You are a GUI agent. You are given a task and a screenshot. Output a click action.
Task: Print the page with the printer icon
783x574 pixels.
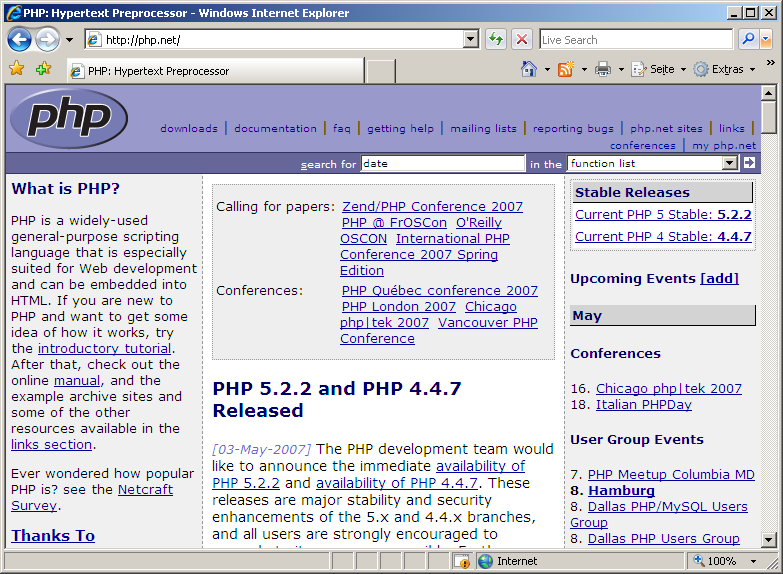[x=603, y=69]
